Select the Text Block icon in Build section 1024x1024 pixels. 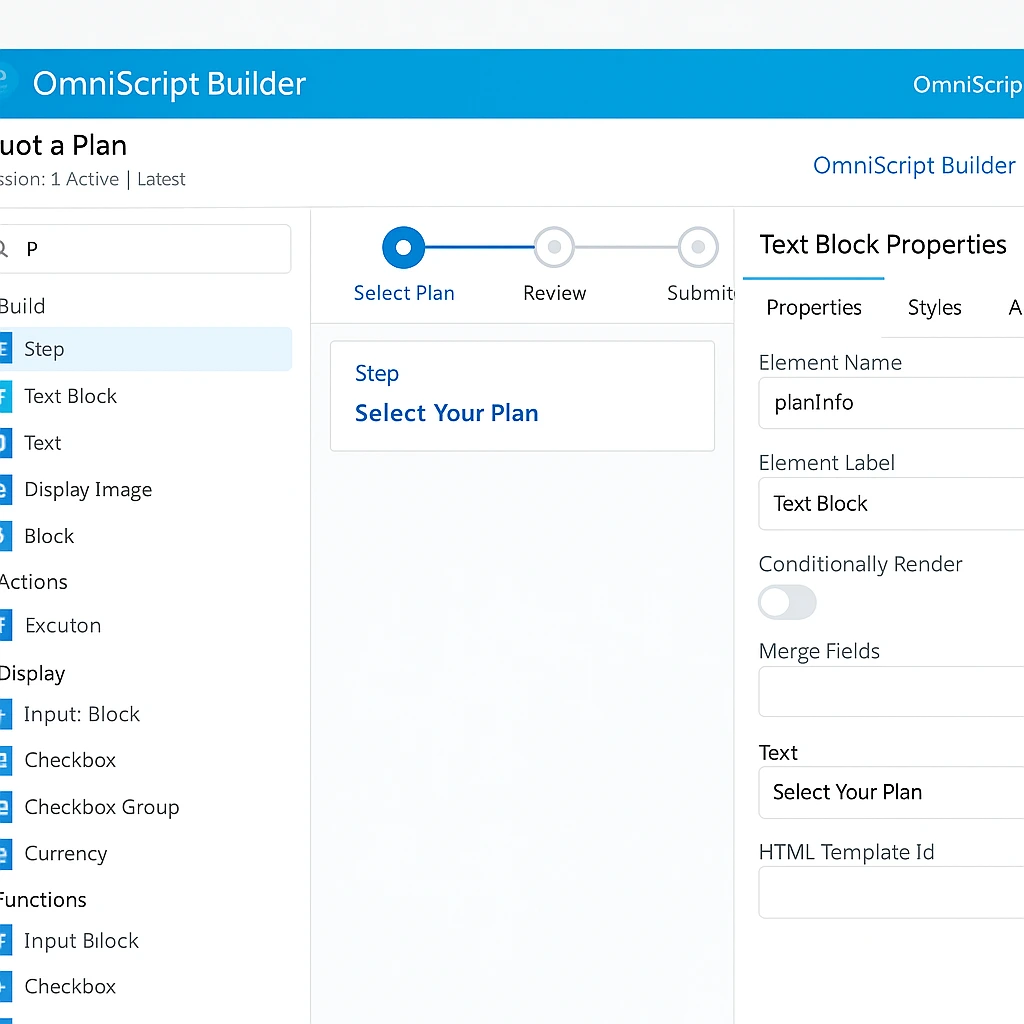point(6,396)
